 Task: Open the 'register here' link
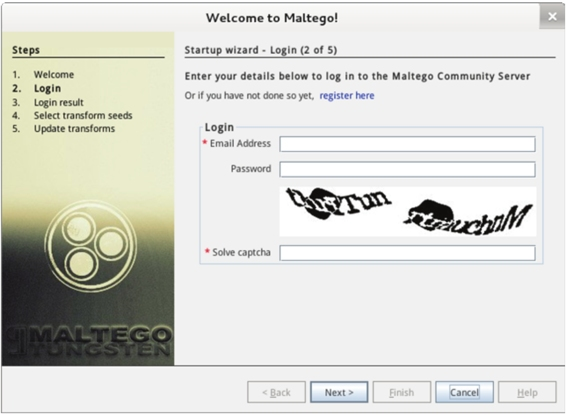click(347, 96)
